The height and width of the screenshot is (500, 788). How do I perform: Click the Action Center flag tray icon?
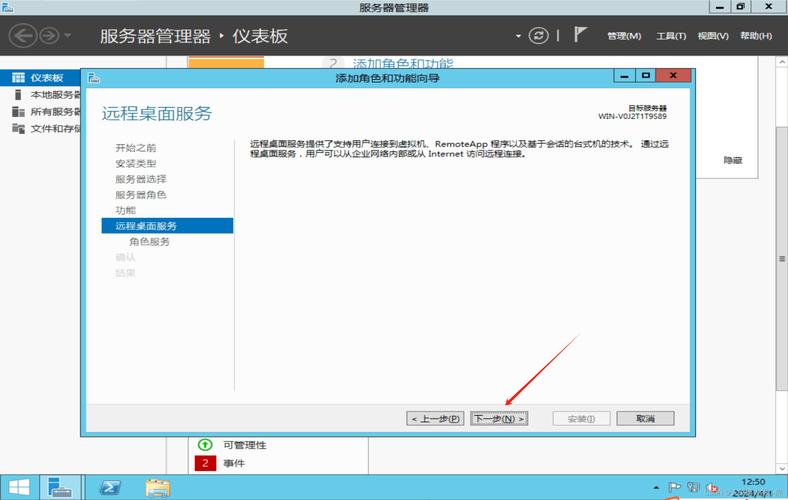click(674, 487)
